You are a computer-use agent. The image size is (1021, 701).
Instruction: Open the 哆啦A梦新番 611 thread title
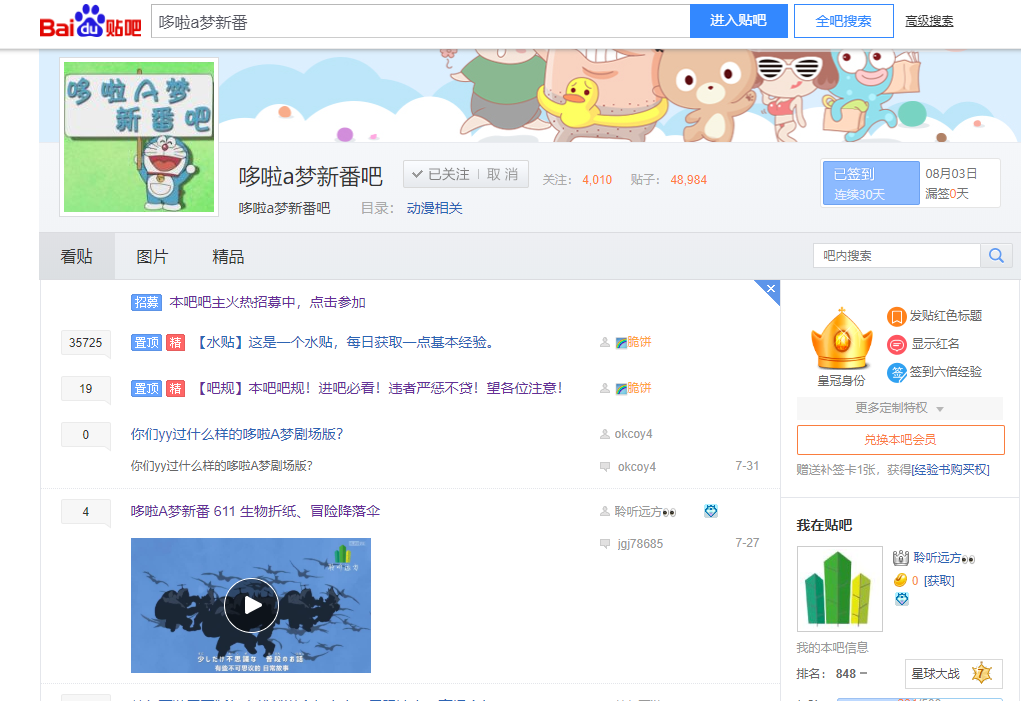[255, 512]
